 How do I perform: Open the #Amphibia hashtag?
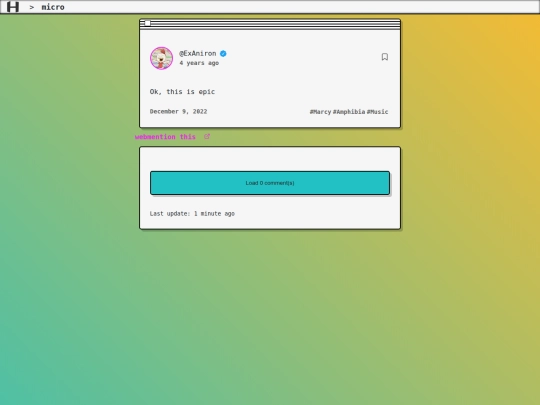click(x=349, y=112)
